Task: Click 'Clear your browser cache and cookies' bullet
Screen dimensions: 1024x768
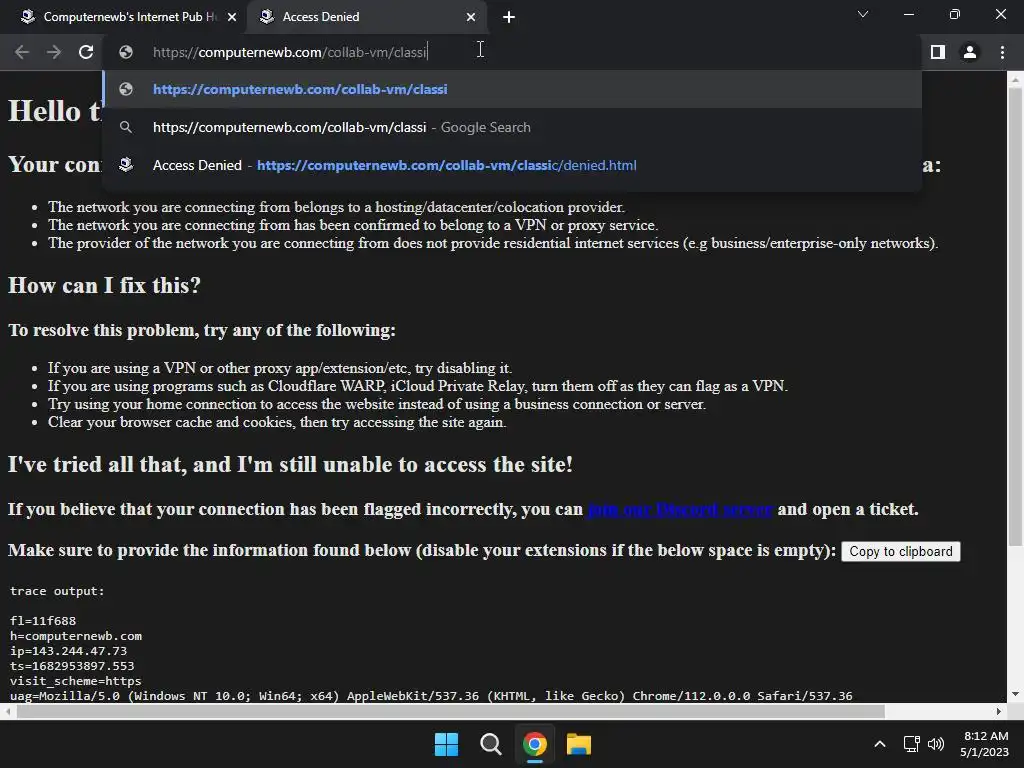Action: tap(277, 423)
